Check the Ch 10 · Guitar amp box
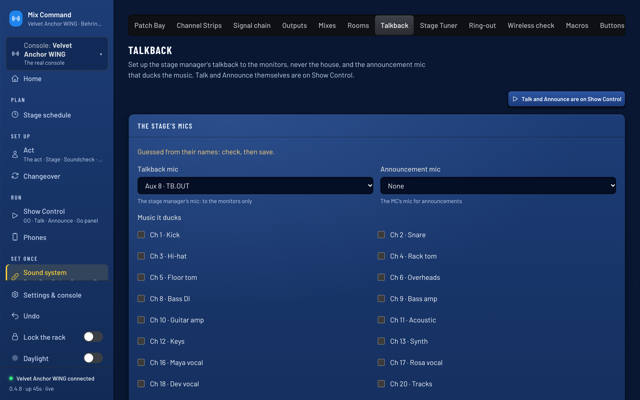 141,320
